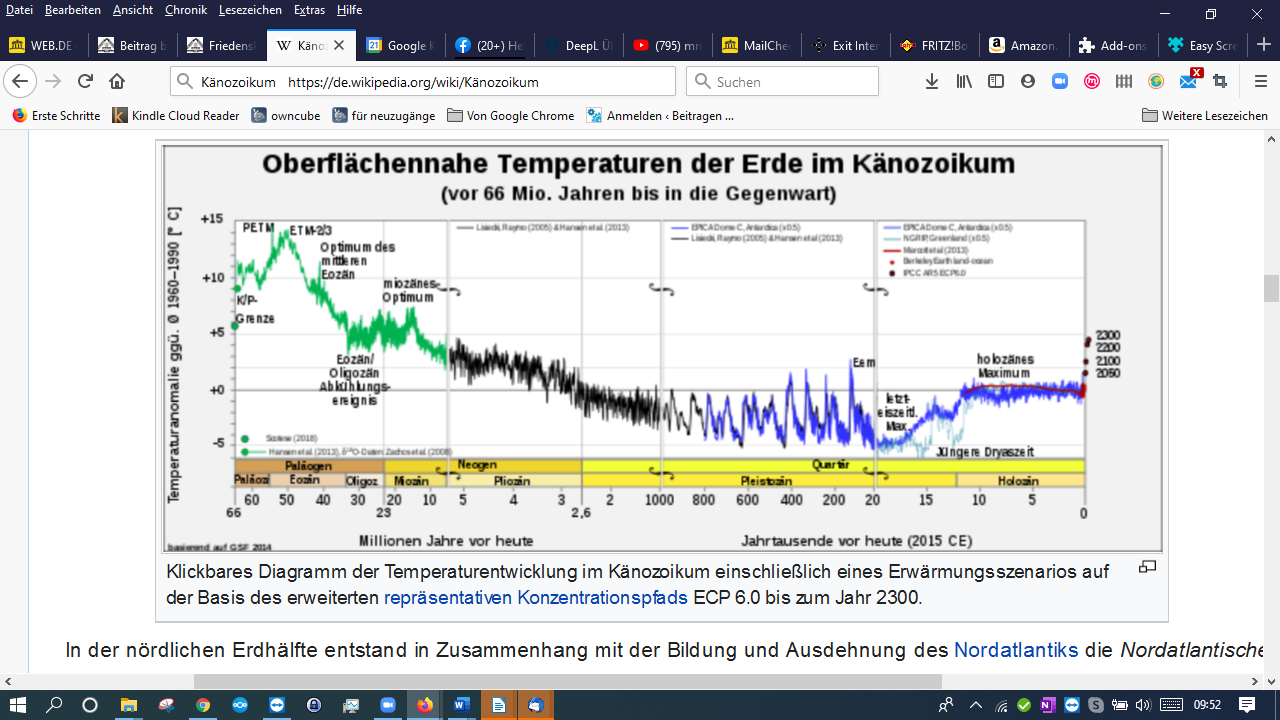Open the Extras menu
1280x720 pixels.
point(310,9)
